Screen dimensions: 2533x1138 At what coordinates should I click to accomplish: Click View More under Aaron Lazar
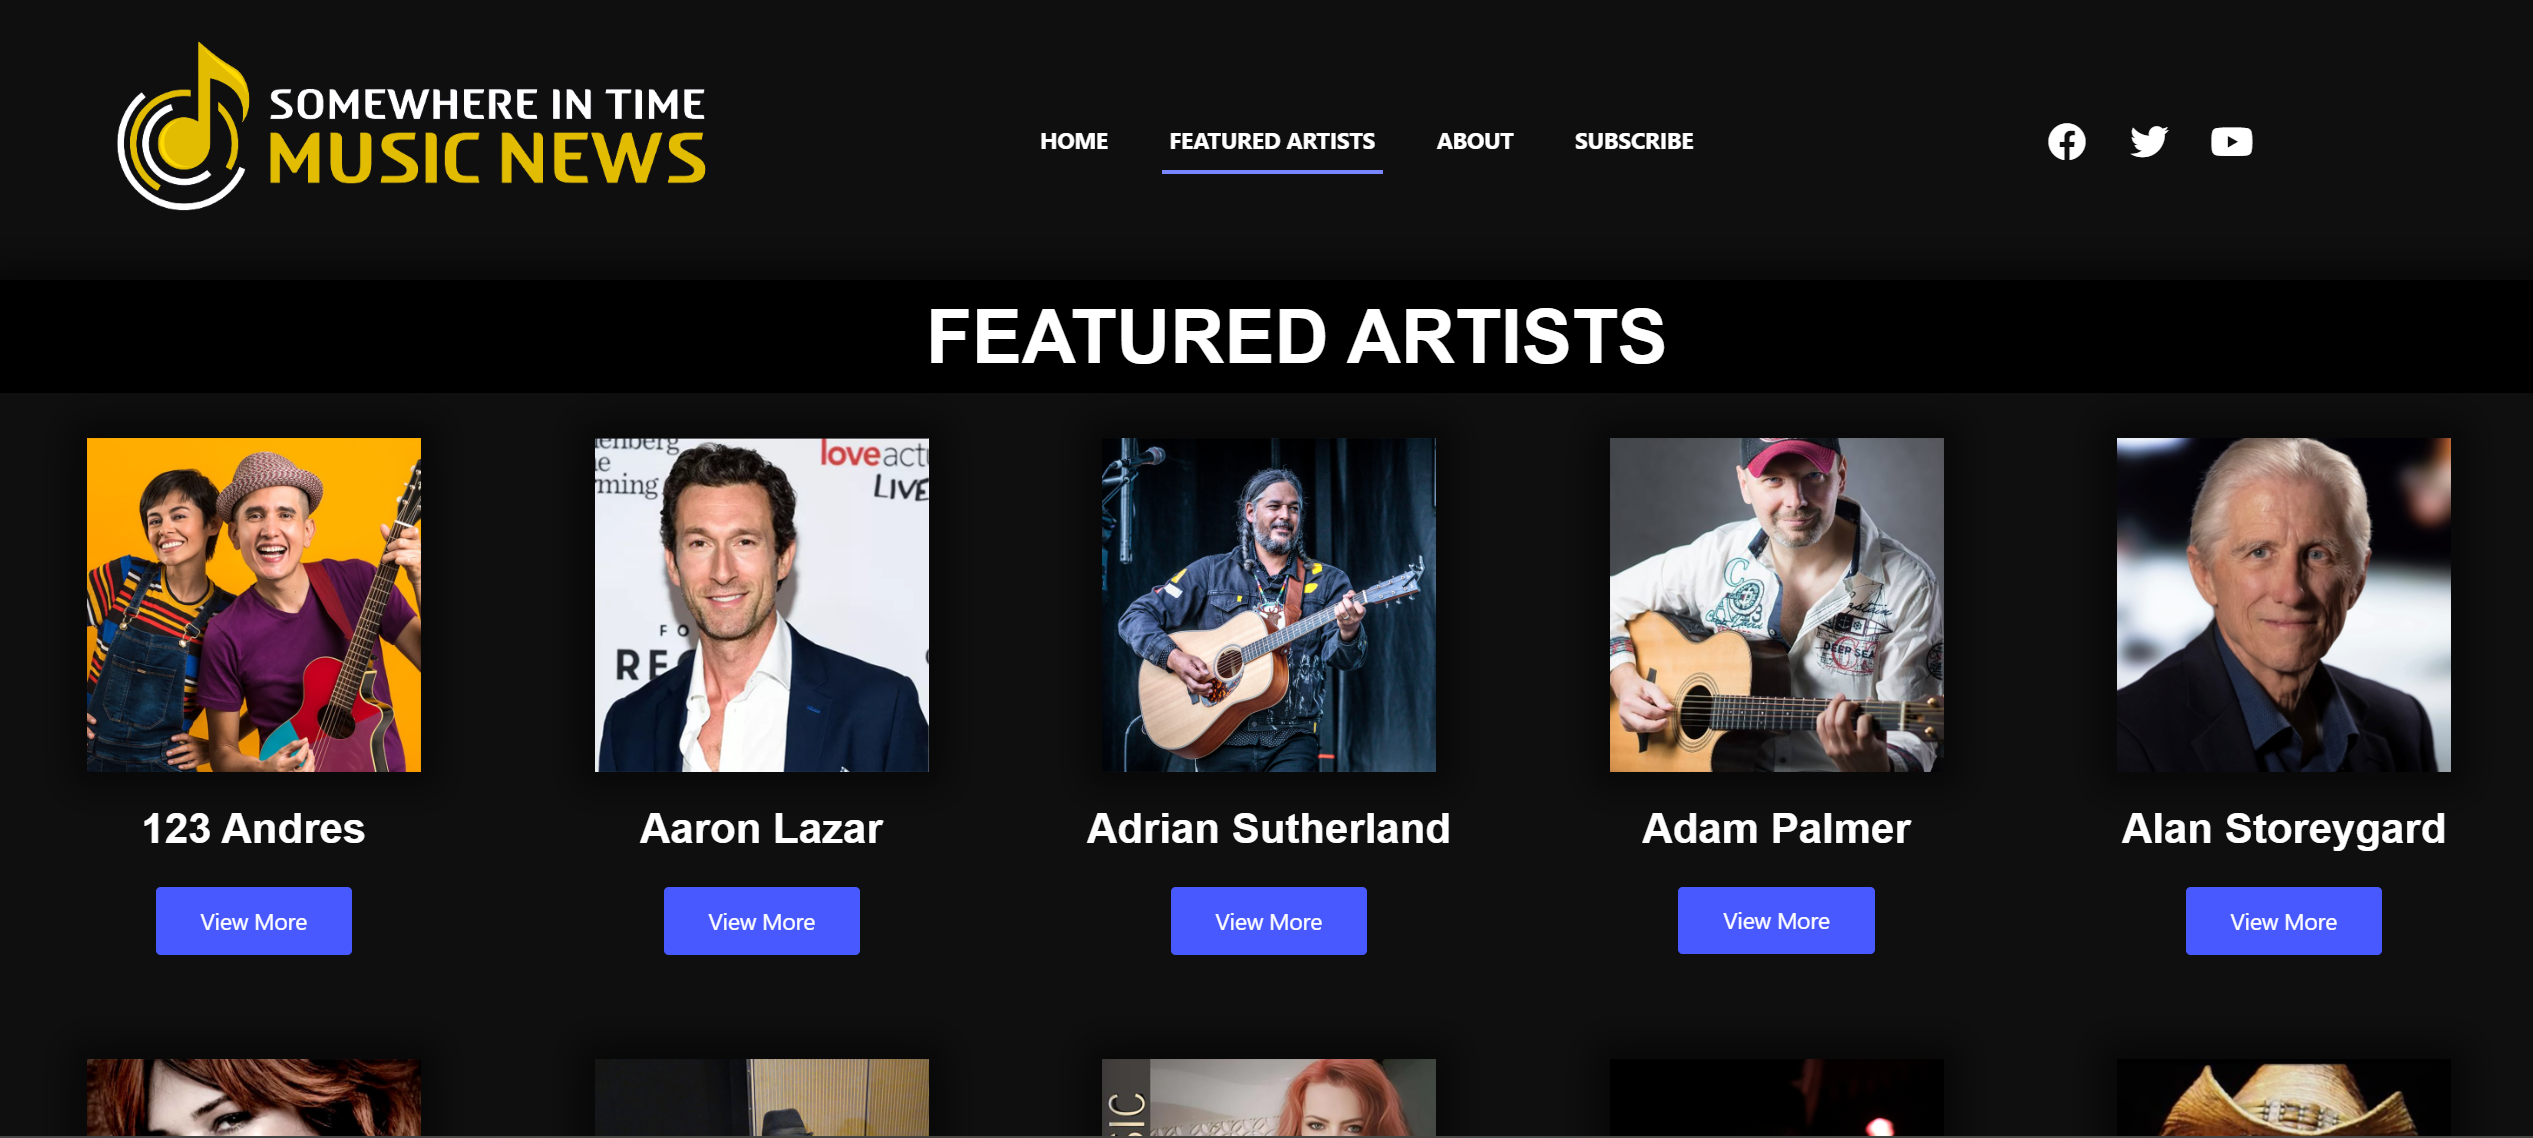pyautogui.click(x=762, y=921)
